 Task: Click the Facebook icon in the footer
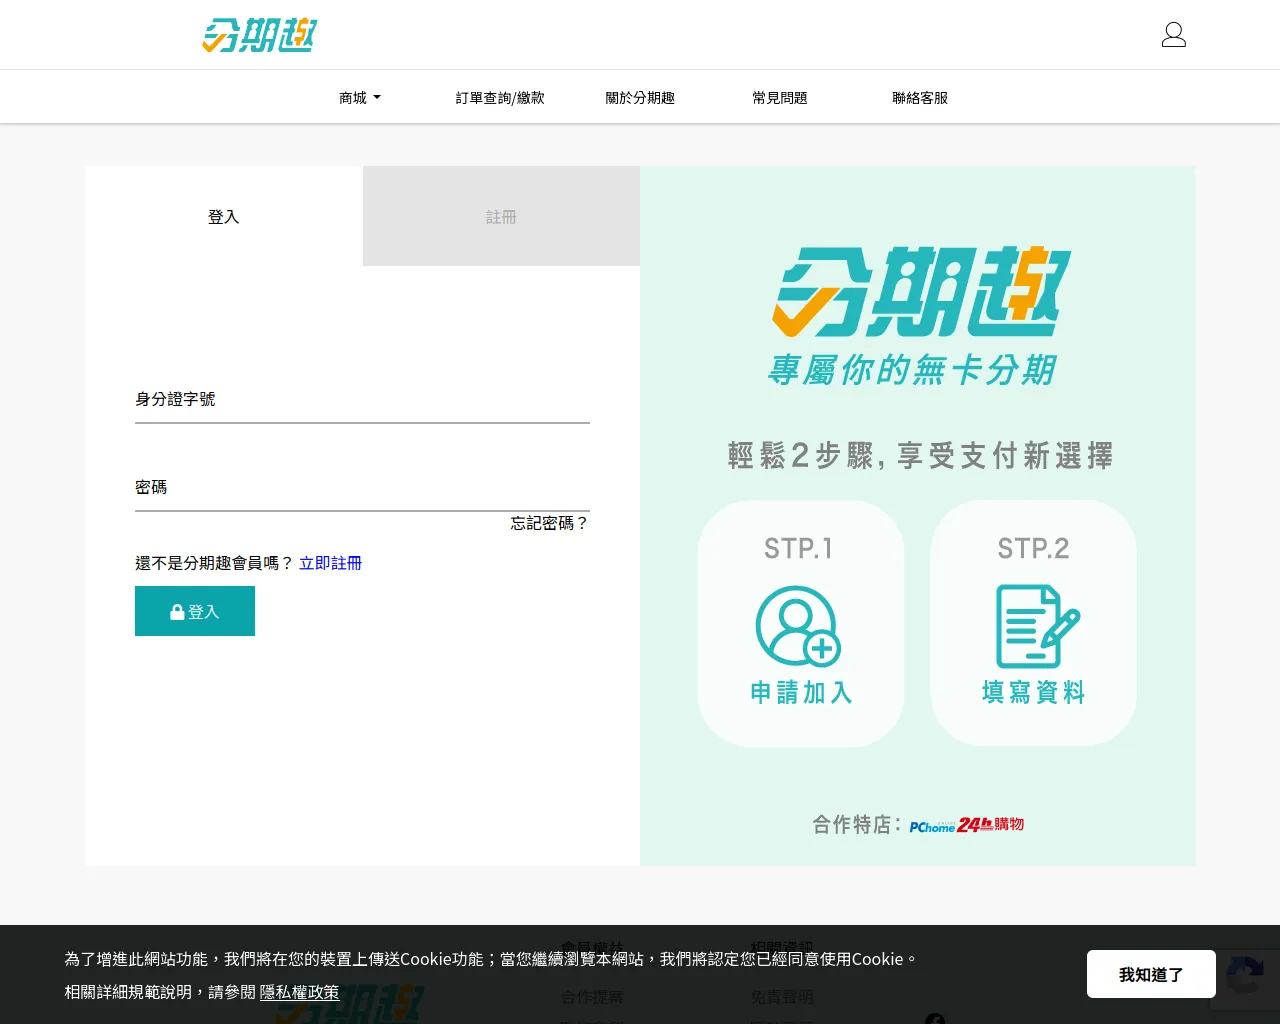pos(935,1019)
